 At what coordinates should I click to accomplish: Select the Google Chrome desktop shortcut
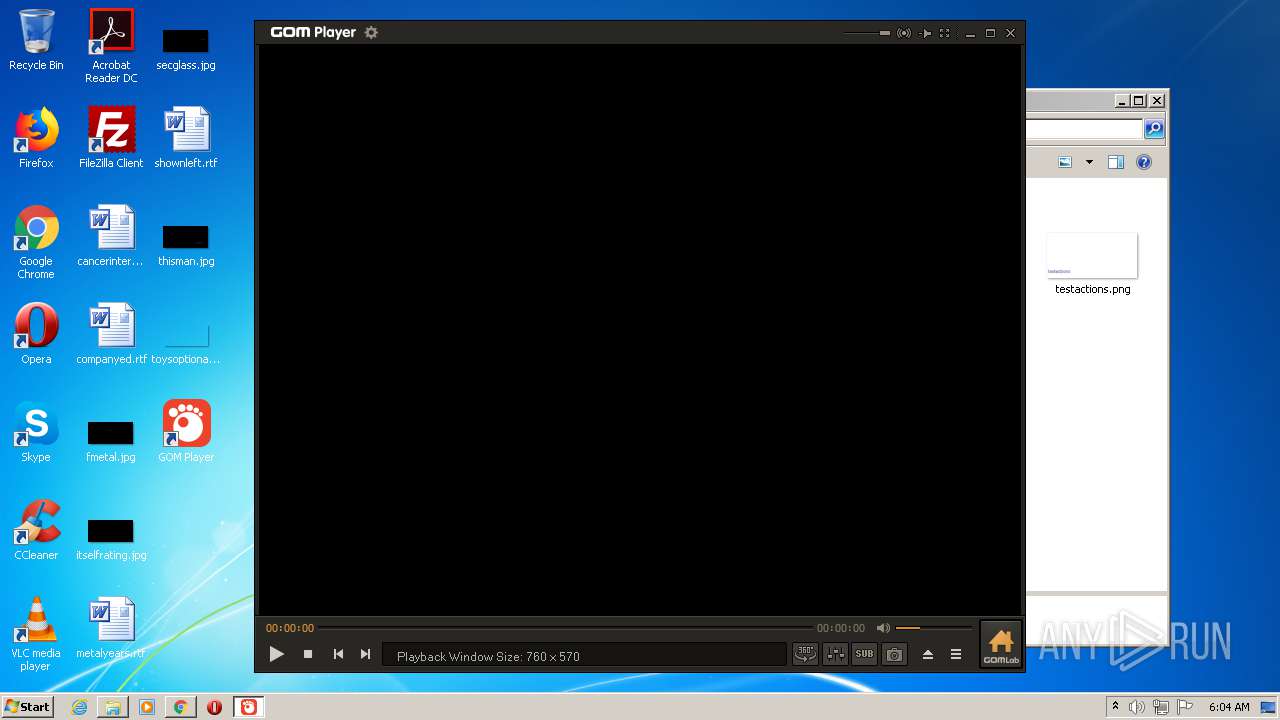(36, 242)
